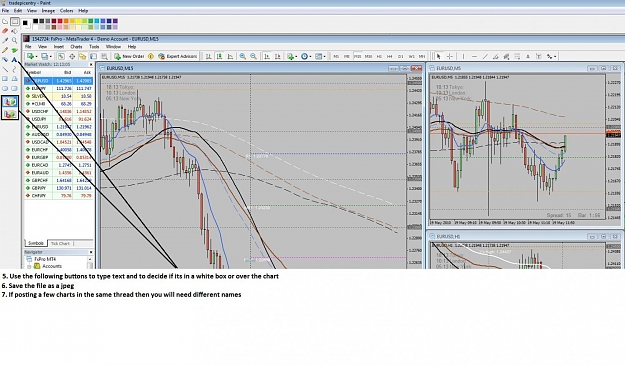Choose the opaque text background option

point(10,102)
